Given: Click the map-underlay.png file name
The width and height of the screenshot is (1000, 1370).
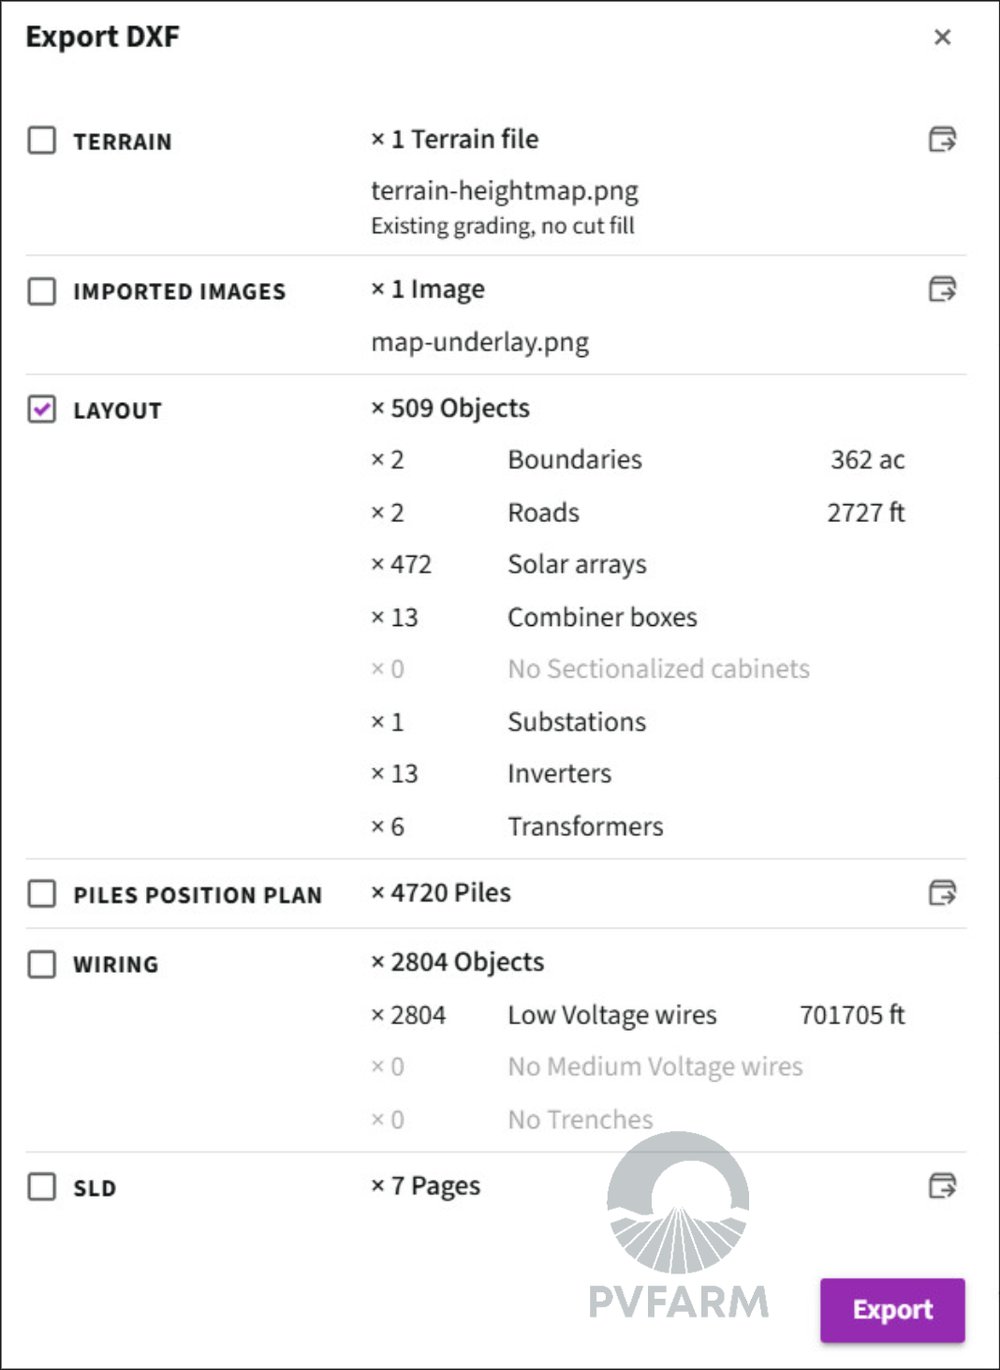Looking at the screenshot, I should pos(480,342).
